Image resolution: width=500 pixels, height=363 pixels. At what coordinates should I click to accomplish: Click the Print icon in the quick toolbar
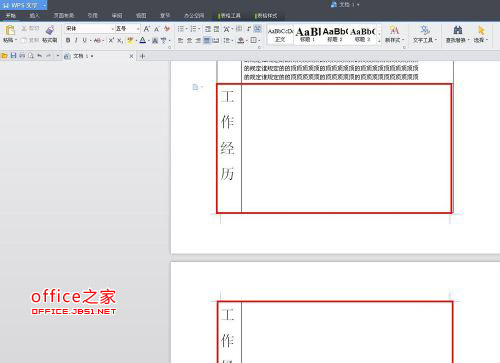point(22,56)
